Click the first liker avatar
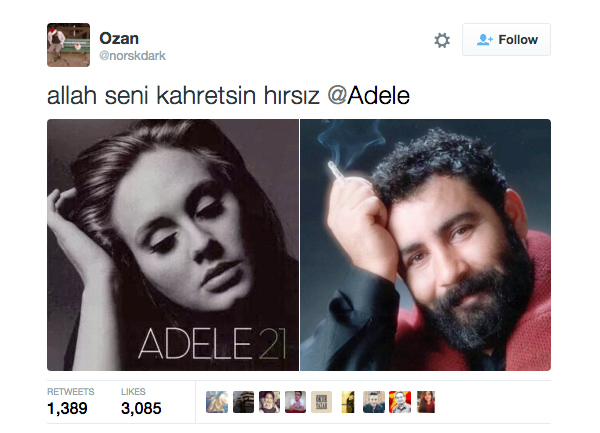This screenshot has height=433, width=600. click(217, 402)
